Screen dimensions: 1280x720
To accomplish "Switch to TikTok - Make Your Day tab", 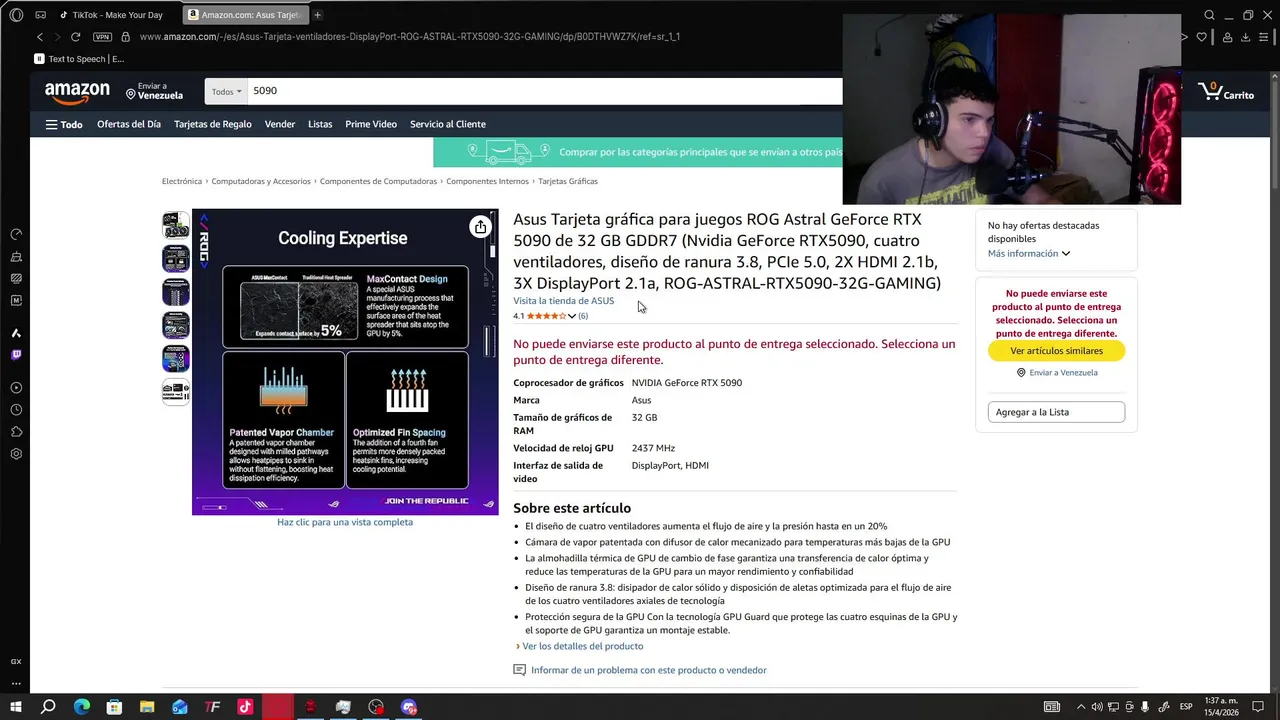I will (112, 15).
